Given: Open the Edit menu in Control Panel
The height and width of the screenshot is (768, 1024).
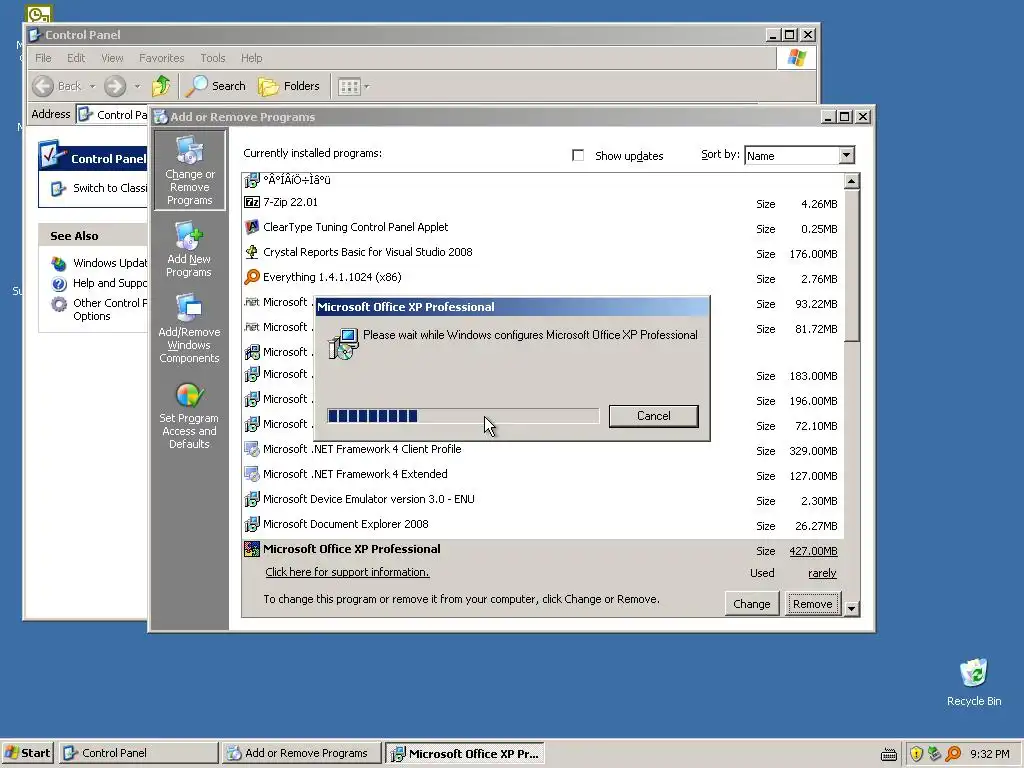Looking at the screenshot, I should [x=76, y=58].
